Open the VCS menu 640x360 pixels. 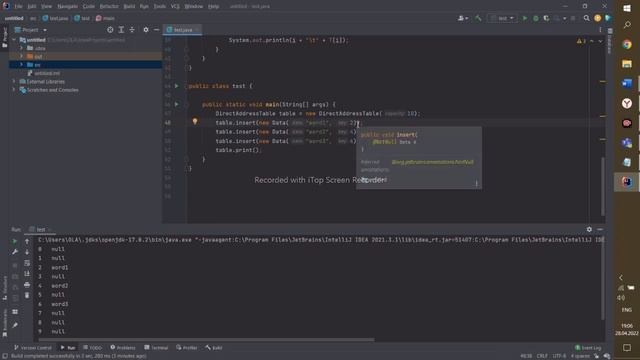coord(175,7)
